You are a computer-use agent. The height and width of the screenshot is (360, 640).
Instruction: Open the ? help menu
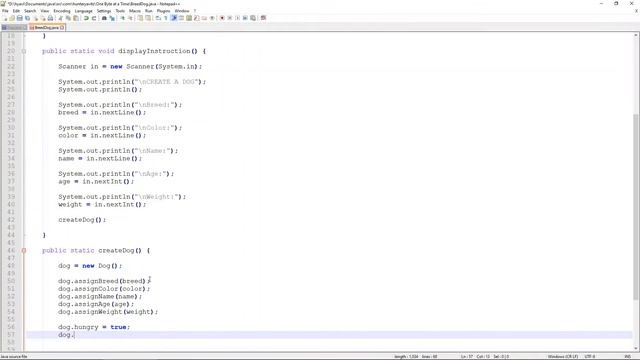point(195,11)
